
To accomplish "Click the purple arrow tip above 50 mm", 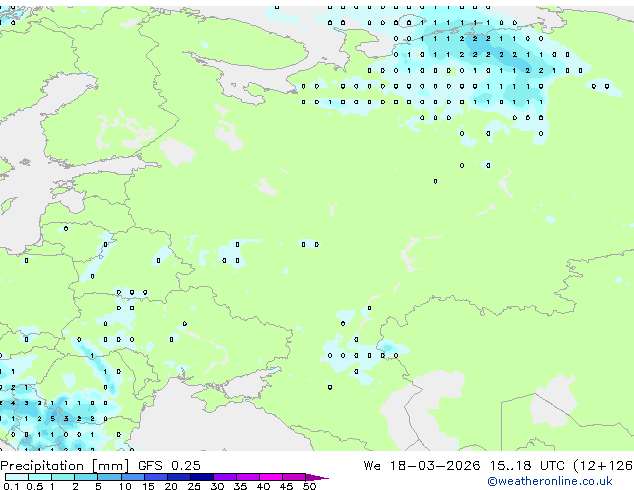I will [x=317, y=477].
